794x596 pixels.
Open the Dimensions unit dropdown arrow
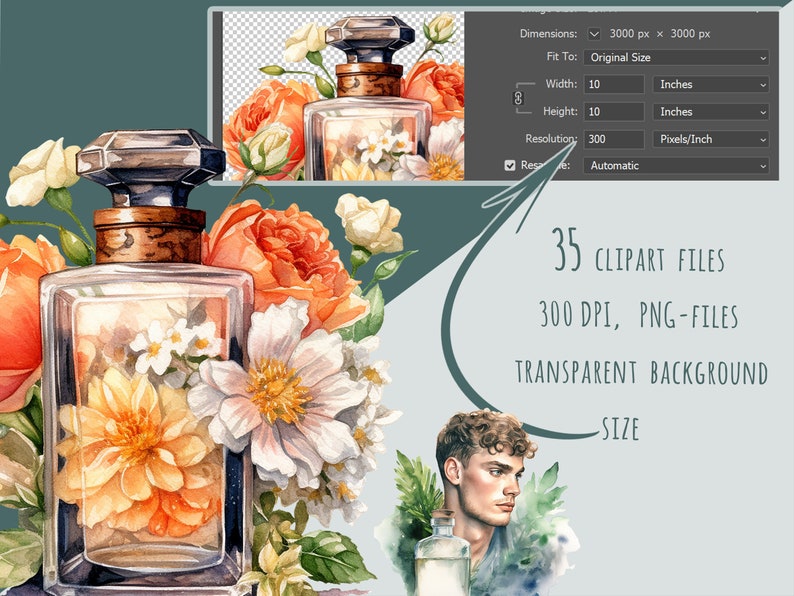(594, 34)
